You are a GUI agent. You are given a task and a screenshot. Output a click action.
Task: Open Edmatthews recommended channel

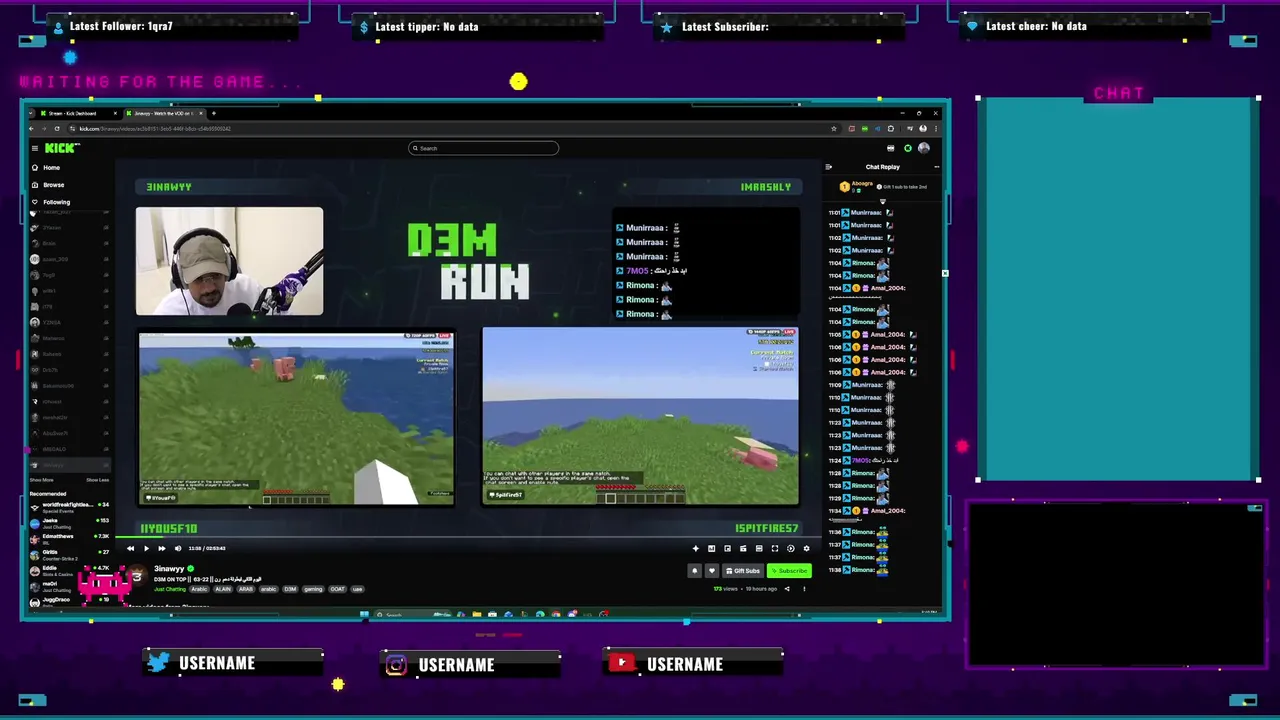tap(70, 538)
